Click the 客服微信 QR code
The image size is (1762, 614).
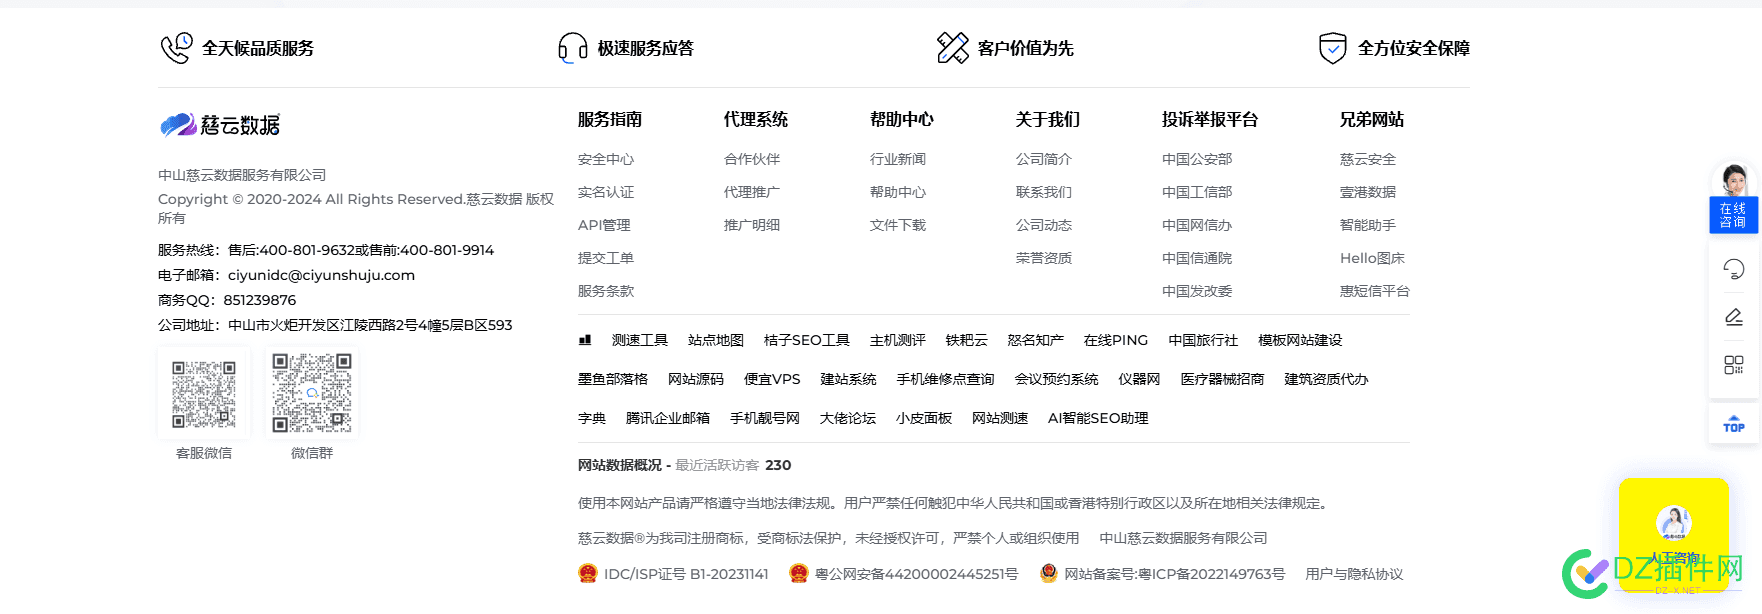[204, 394]
